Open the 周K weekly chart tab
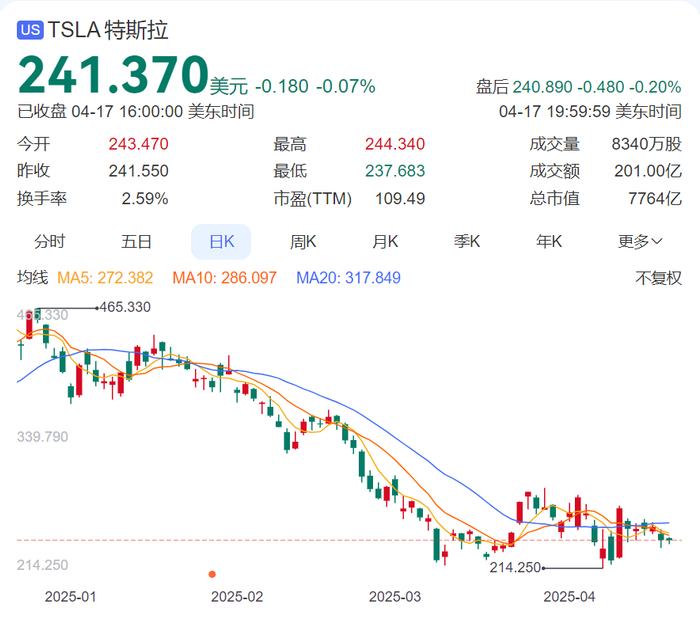 (303, 241)
